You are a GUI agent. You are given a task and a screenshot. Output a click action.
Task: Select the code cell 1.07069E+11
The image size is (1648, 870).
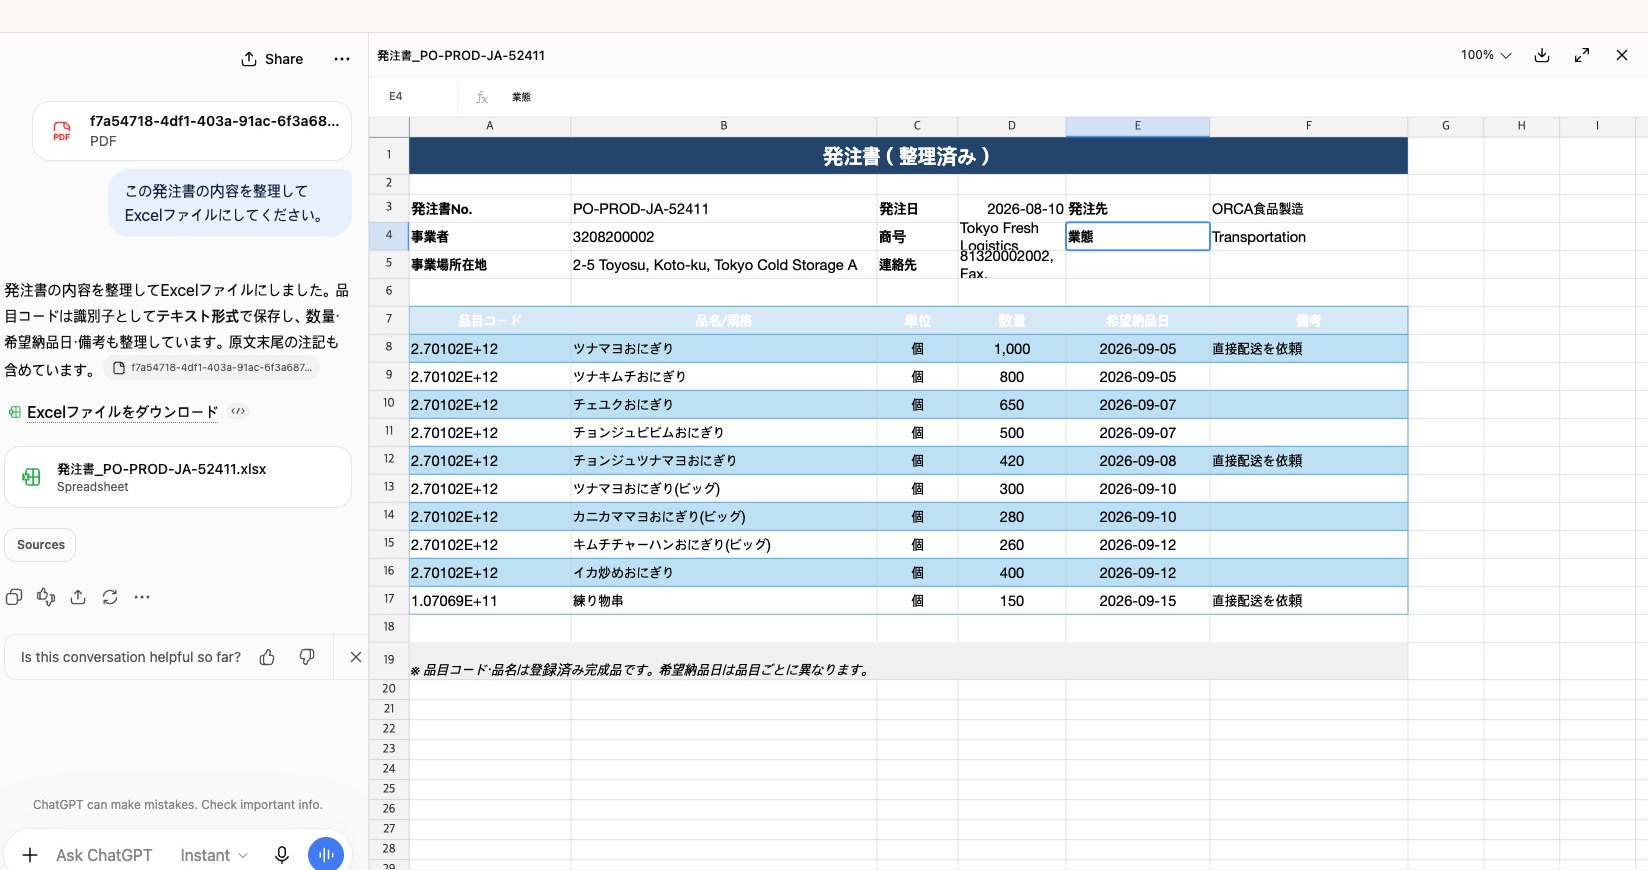(490, 601)
